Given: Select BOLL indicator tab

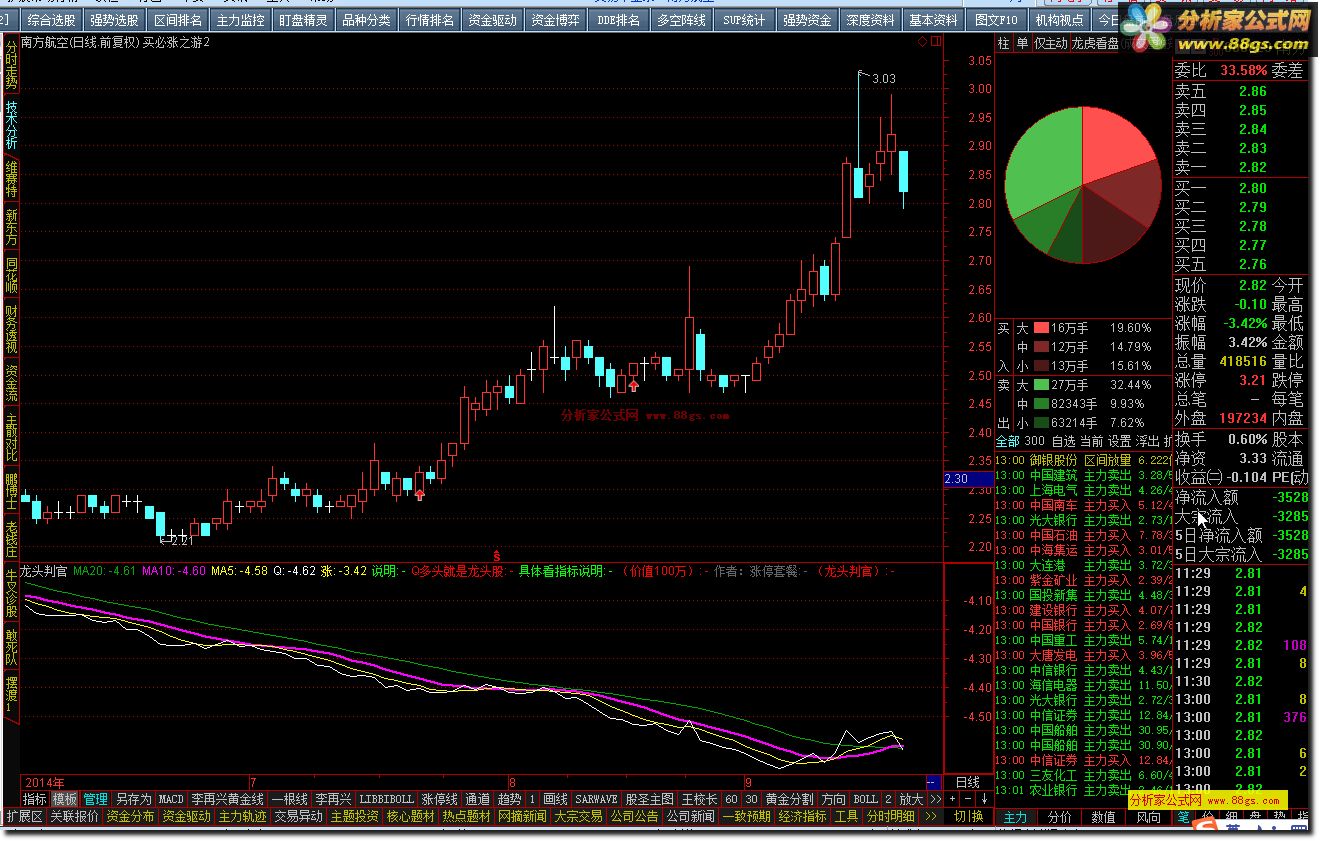Looking at the screenshot, I should [x=866, y=799].
